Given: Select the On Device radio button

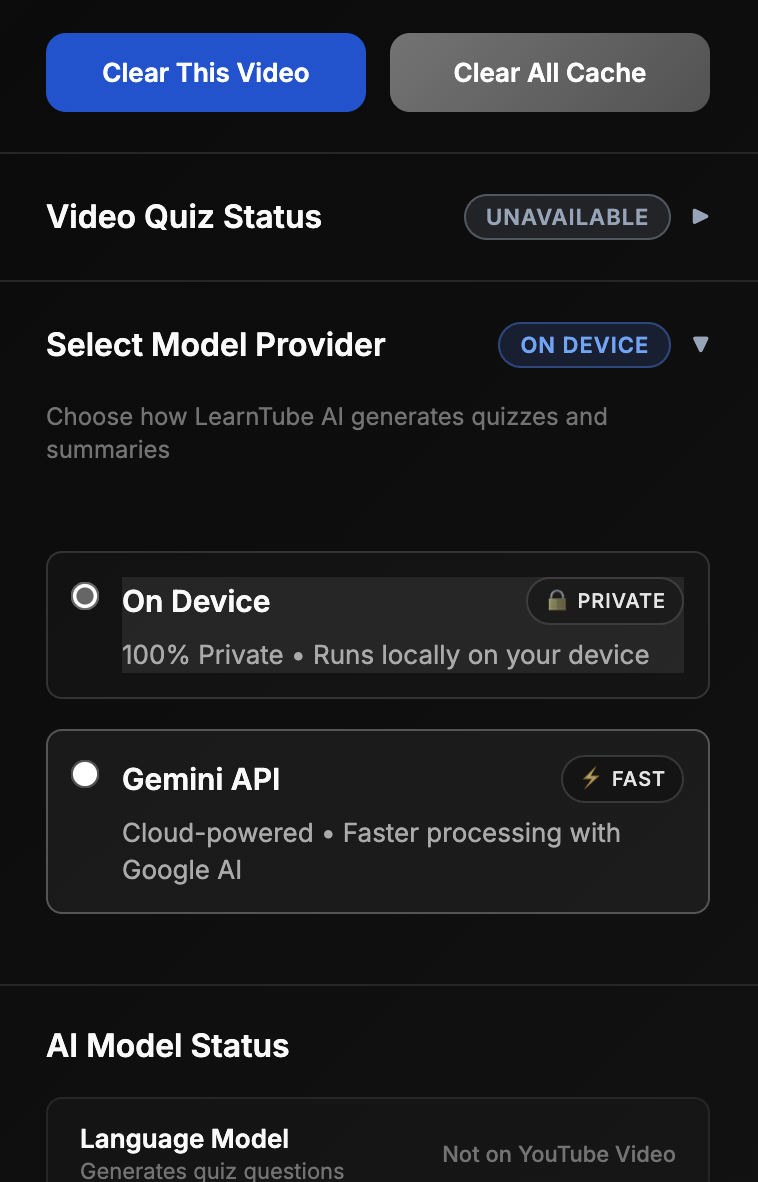Looking at the screenshot, I should 84,596.
